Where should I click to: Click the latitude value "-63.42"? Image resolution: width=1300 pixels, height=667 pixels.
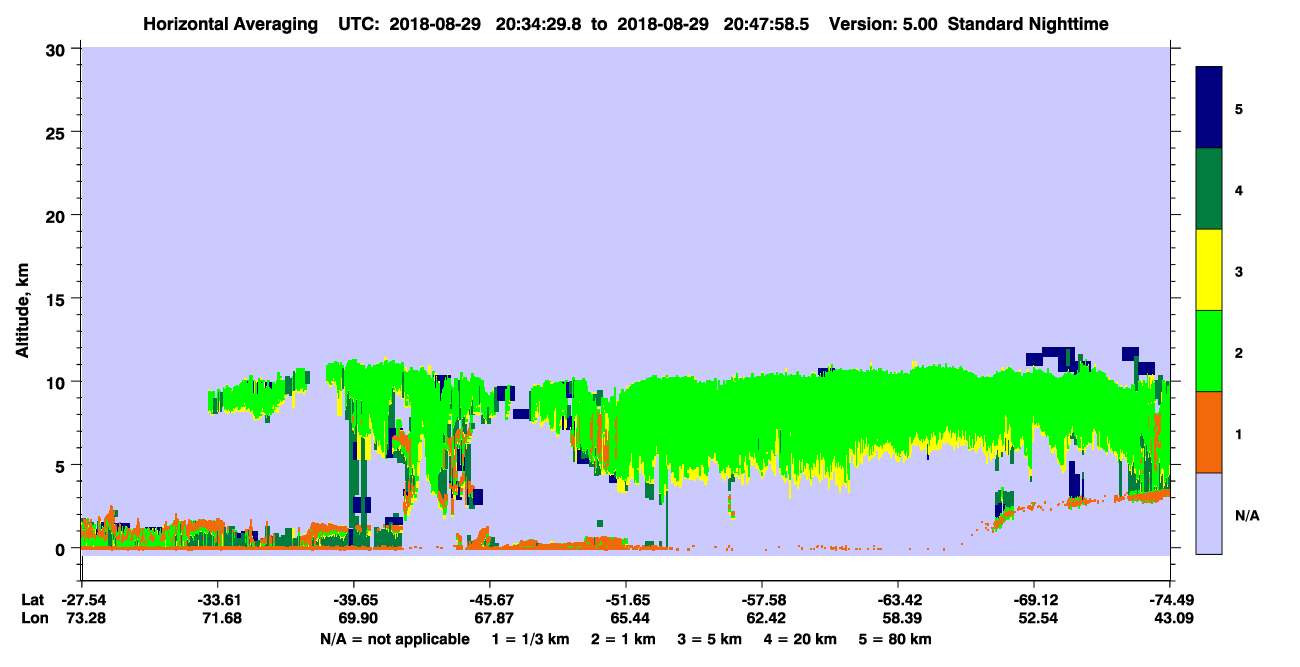[x=898, y=600]
